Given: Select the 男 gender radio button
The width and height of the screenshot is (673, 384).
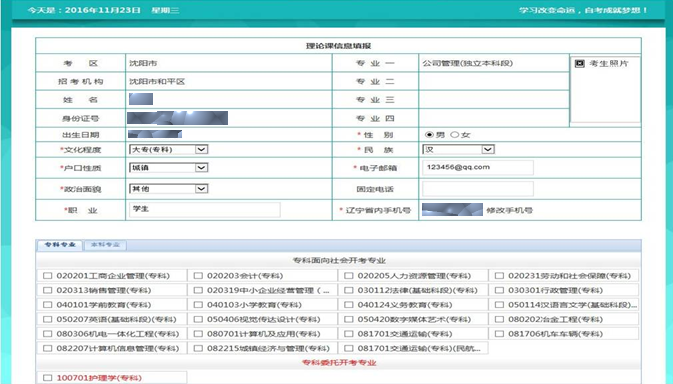Looking at the screenshot, I should pyautogui.click(x=429, y=135).
